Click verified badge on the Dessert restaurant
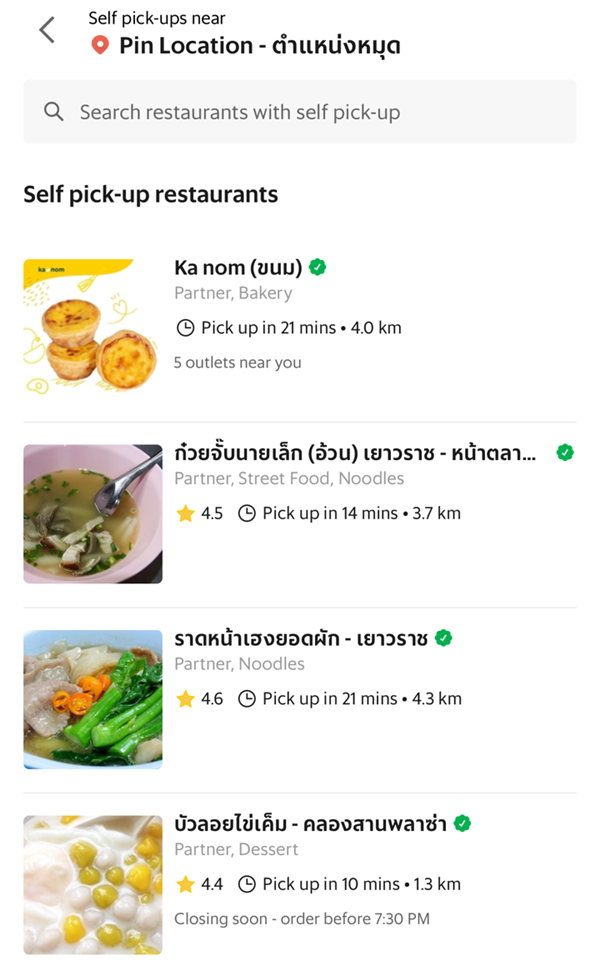 click(x=462, y=824)
